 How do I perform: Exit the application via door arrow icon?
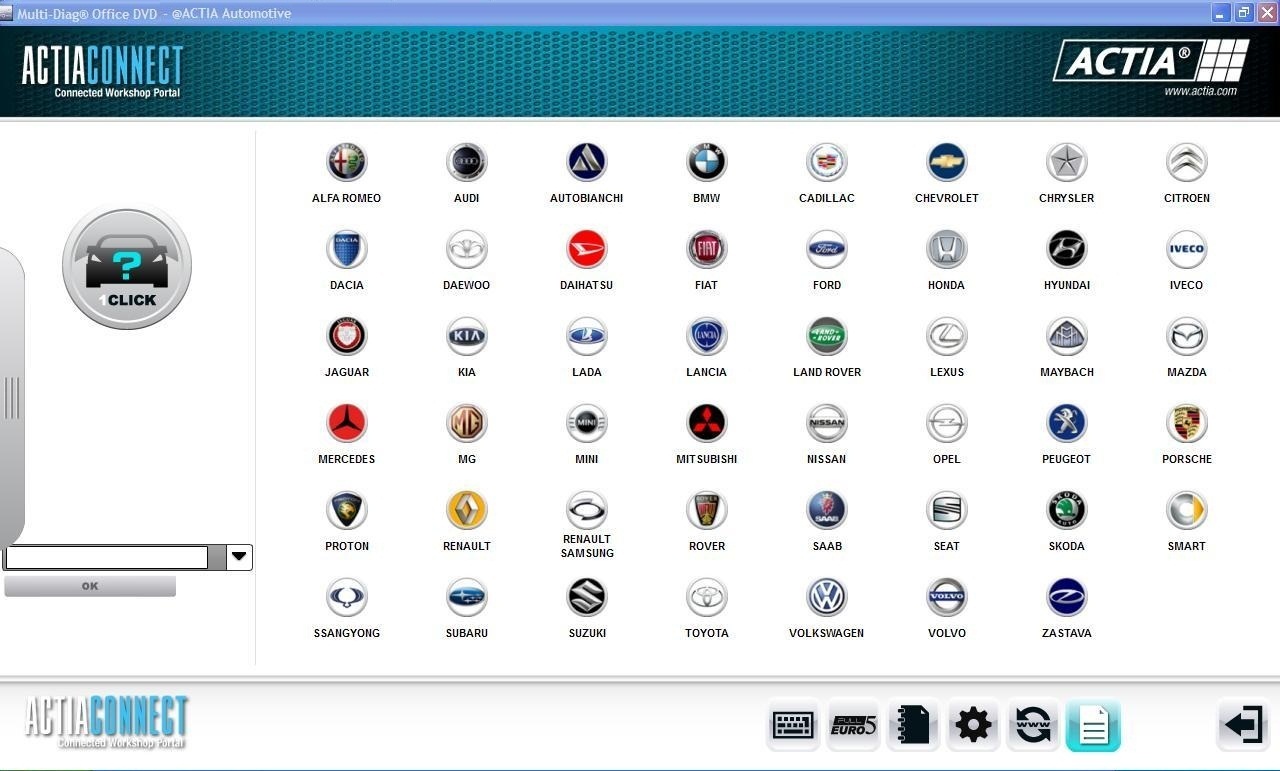(x=1244, y=724)
